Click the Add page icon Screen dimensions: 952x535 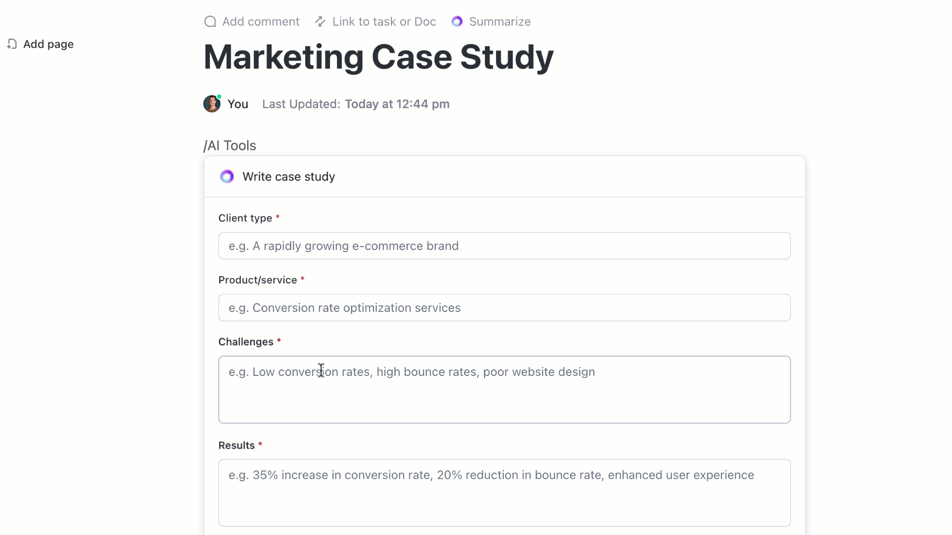tap(12, 44)
